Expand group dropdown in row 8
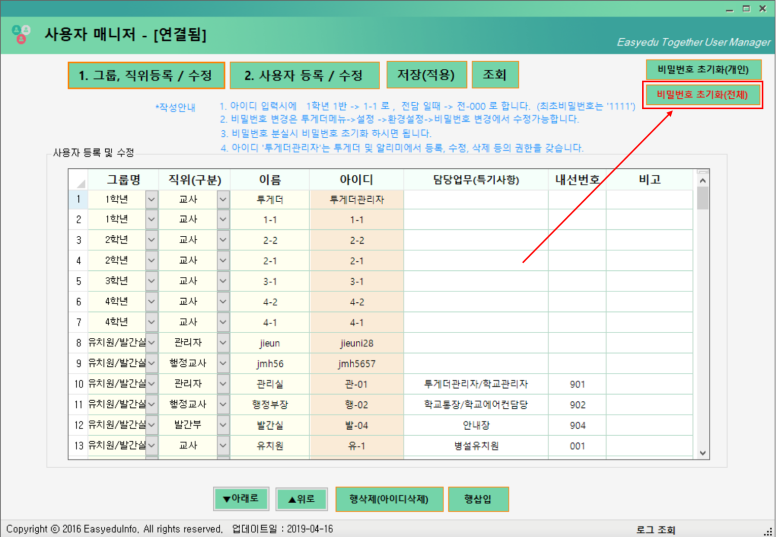Viewport: 776px width, 537px height. pyautogui.click(x=151, y=342)
